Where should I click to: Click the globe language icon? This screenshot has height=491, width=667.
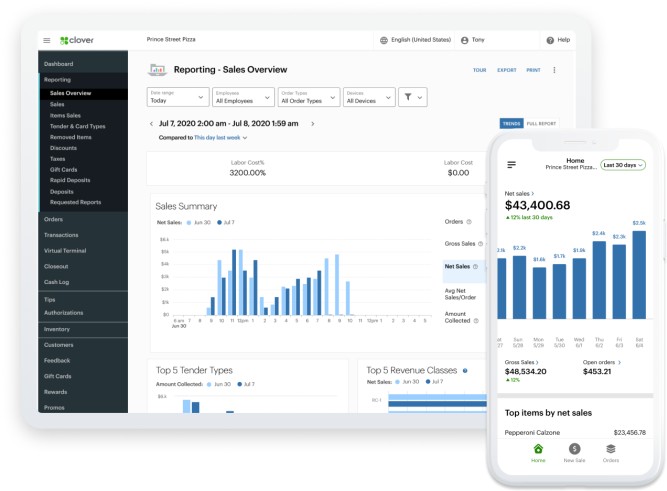[384, 40]
